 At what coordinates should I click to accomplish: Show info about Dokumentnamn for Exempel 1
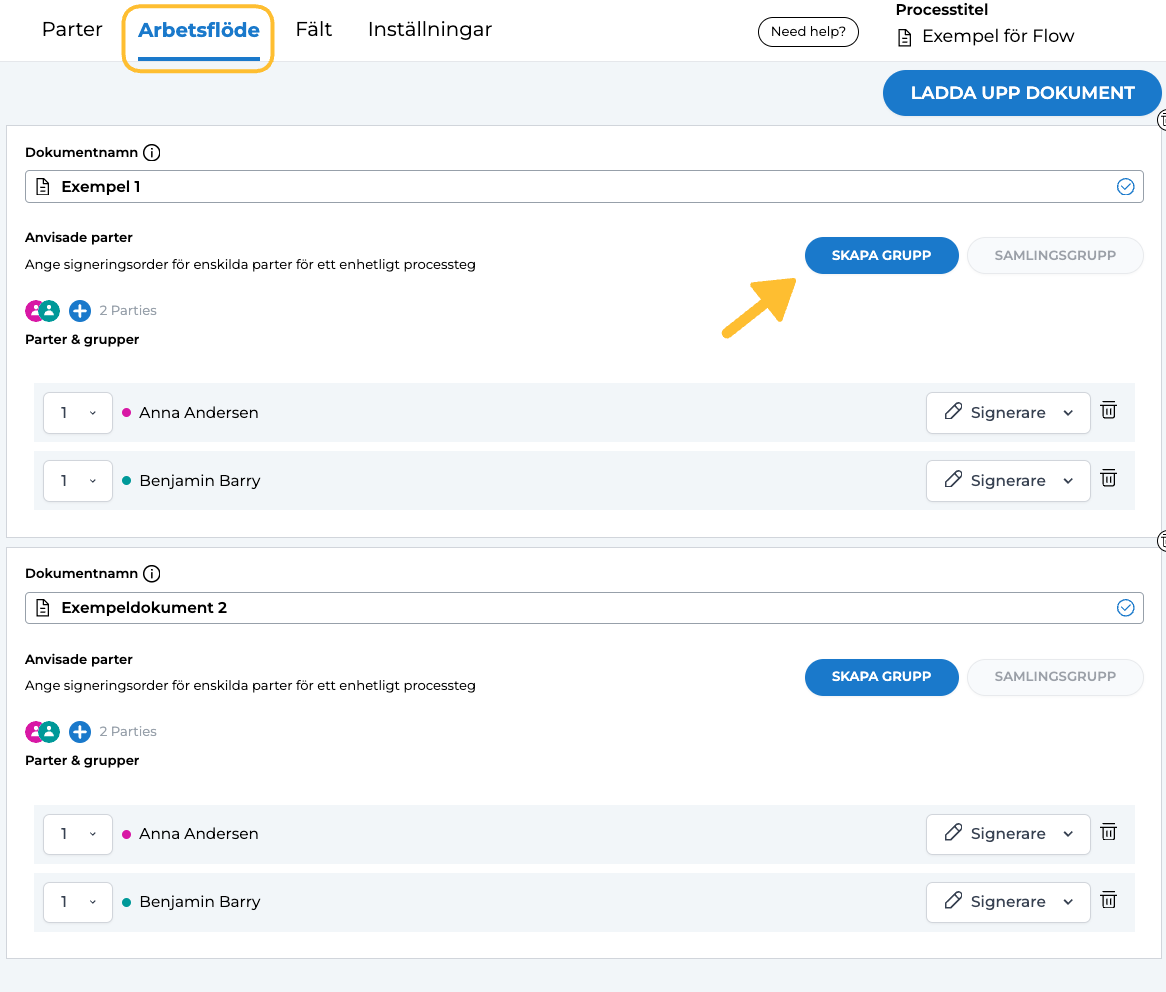(x=152, y=153)
